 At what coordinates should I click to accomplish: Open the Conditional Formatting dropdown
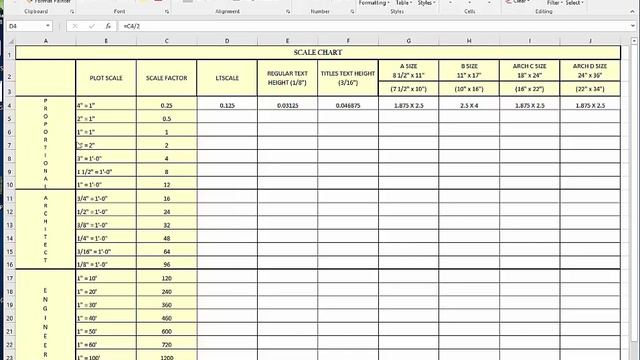[x=374, y=3]
